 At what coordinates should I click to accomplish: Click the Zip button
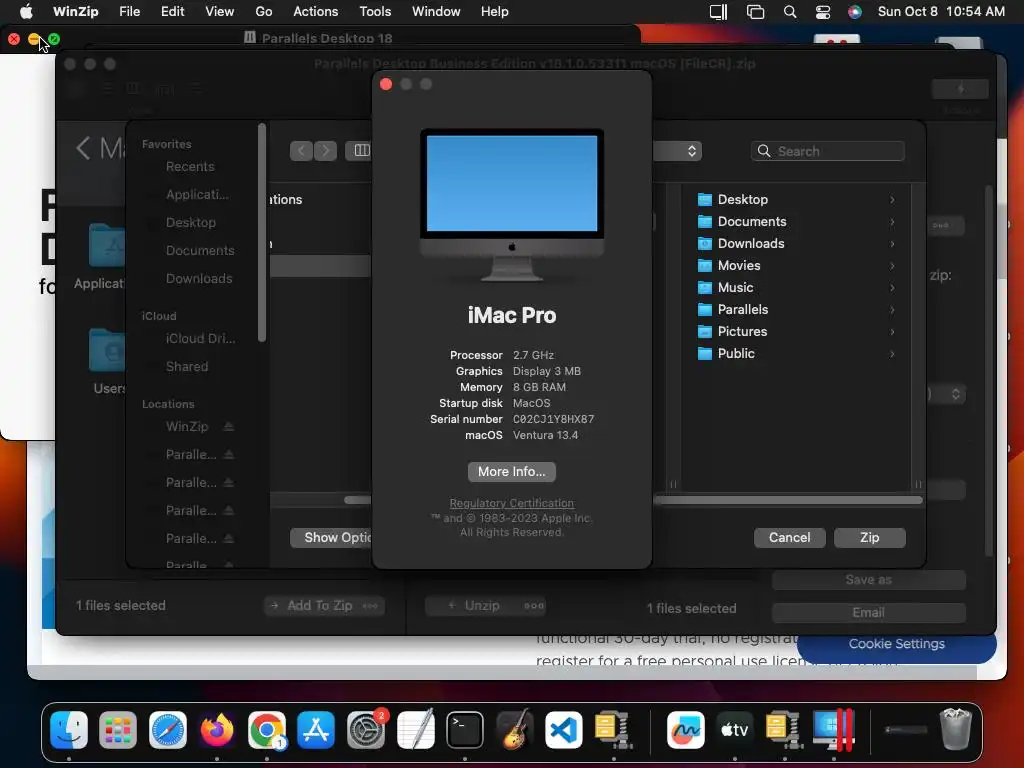[869, 537]
